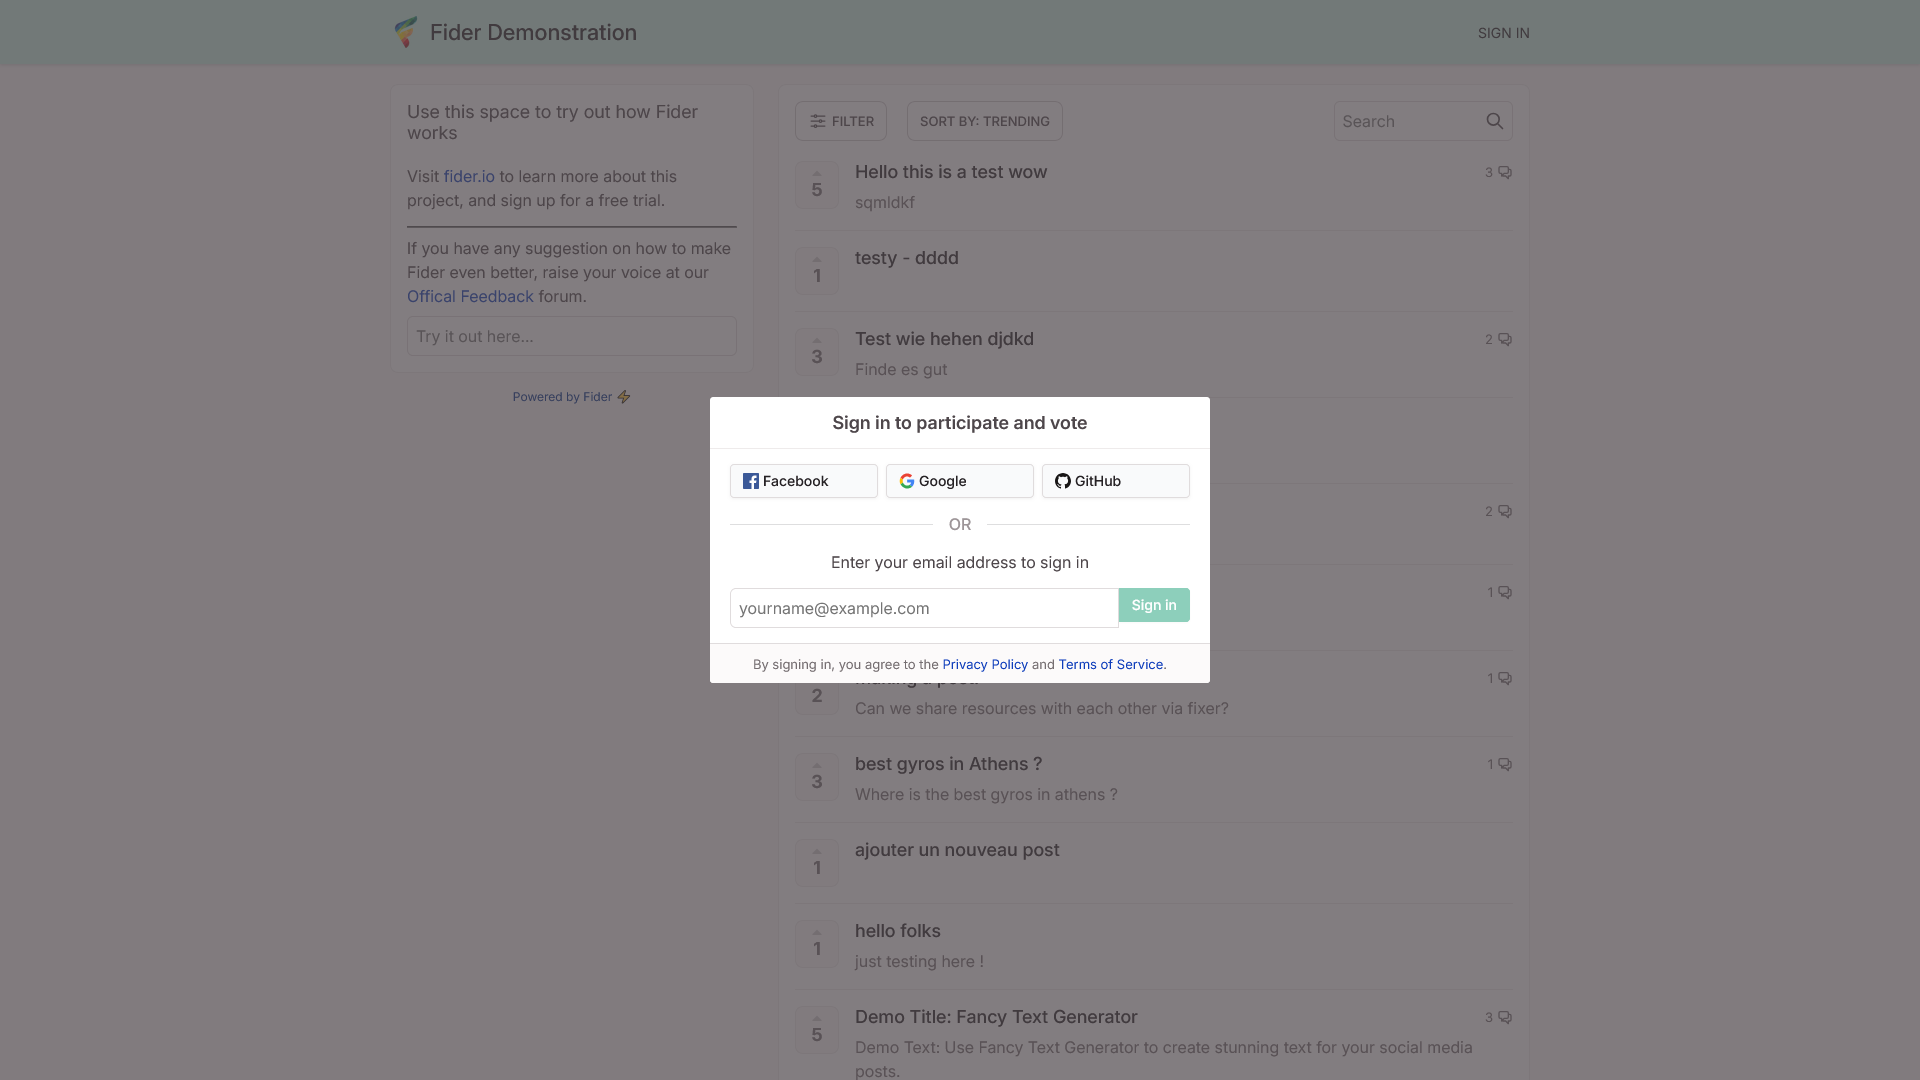
Task: Open post 'Test wie hehen djdkd'
Action: click(x=944, y=339)
